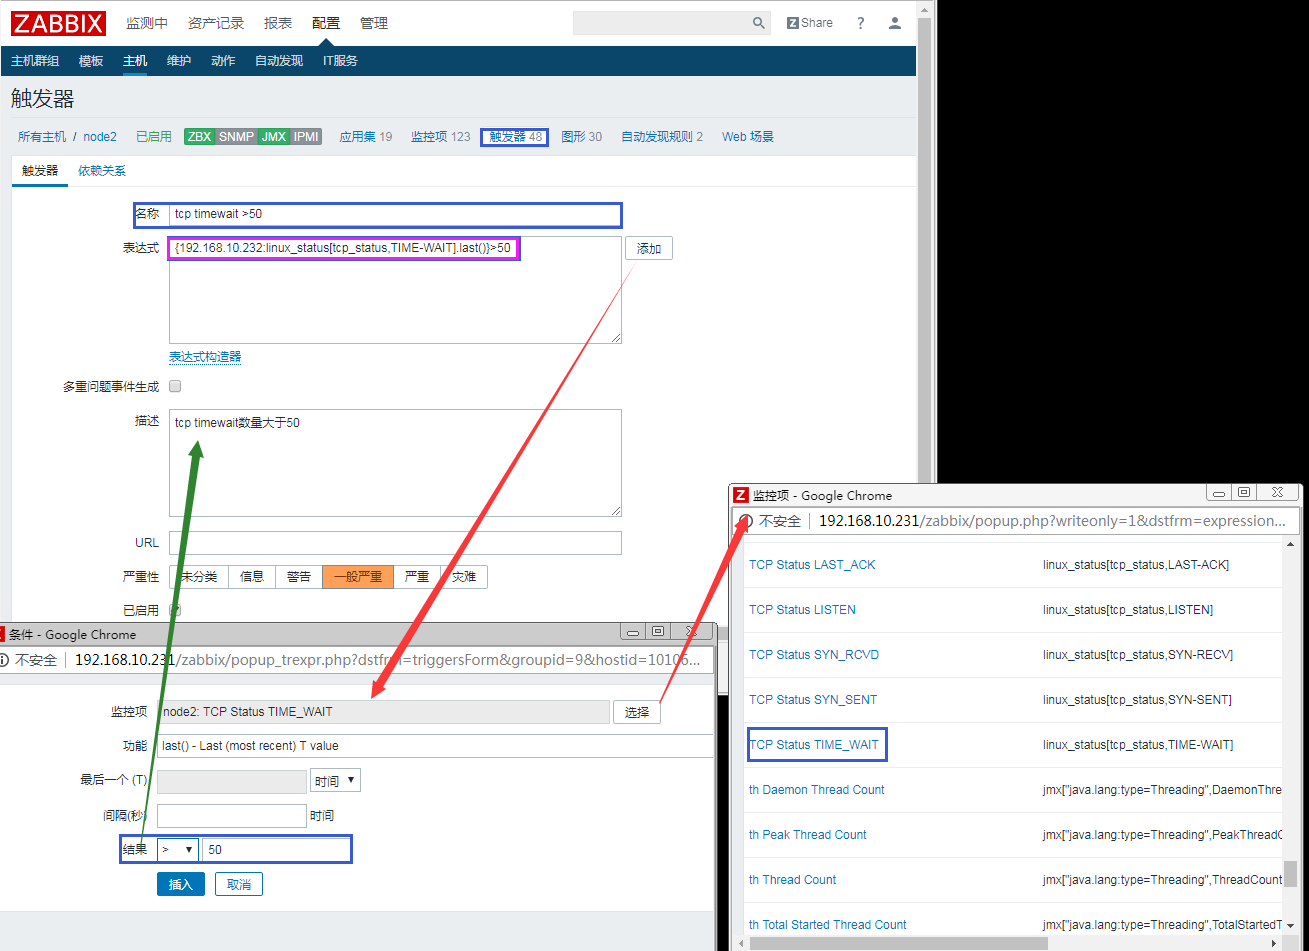Go to 主机 submenu
The height and width of the screenshot is (951, 1309).
point(135,61)
